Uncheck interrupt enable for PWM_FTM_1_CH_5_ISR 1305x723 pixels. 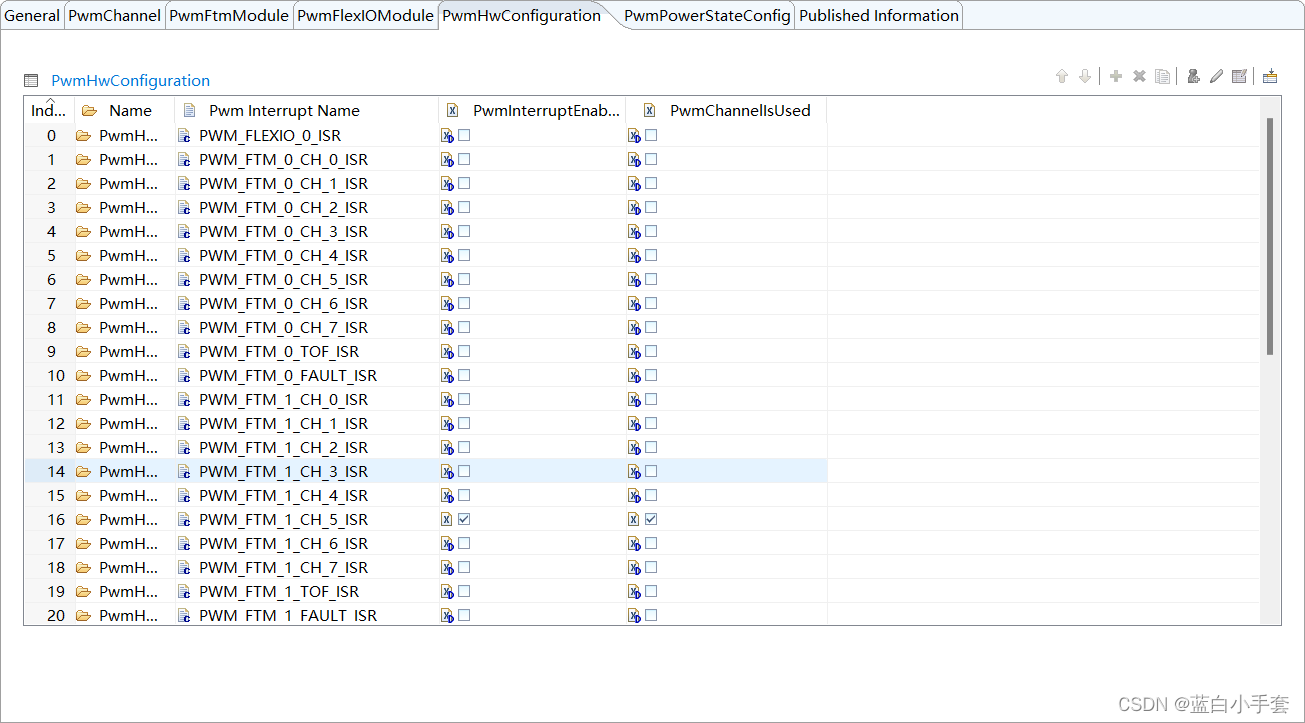(x=464, y=519)
